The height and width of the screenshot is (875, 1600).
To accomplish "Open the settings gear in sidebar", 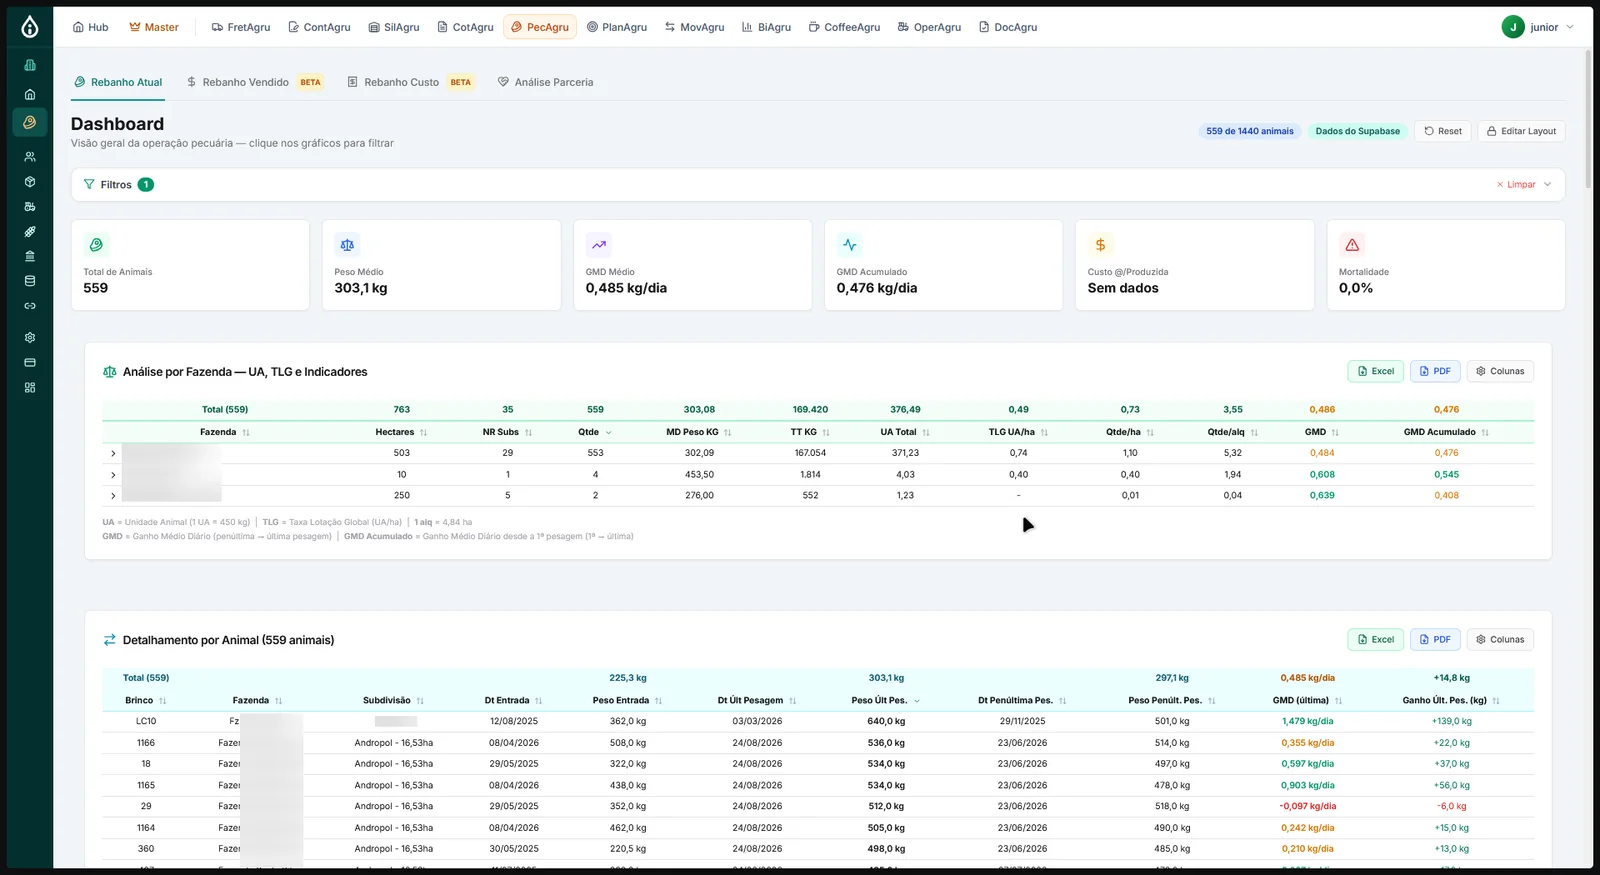I will pos(30,338).
